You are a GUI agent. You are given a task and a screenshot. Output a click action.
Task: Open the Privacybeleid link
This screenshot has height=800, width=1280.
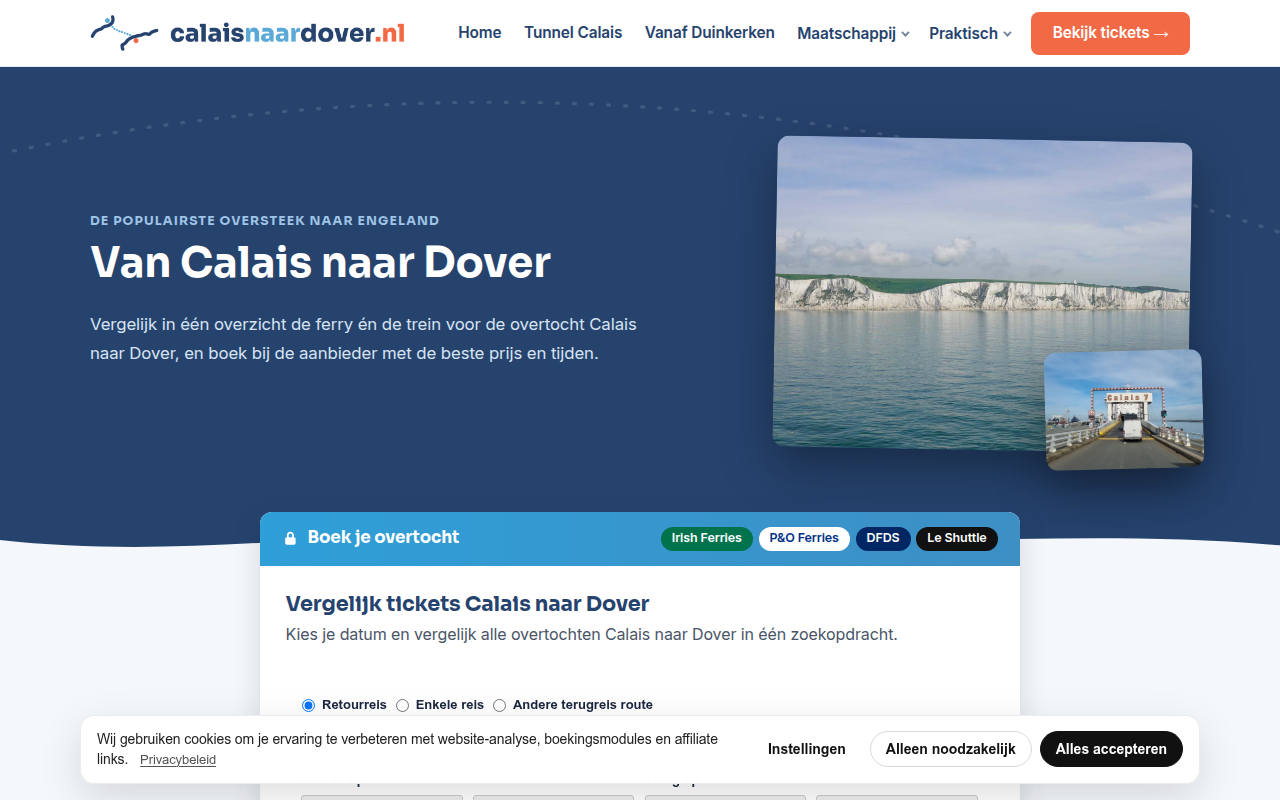click(178, 760)
